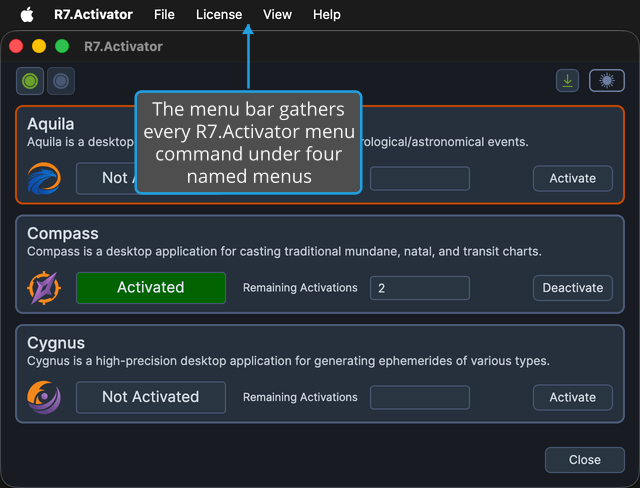The width and height of the screenshot is (640, 488).
Task: Open the Help menu
Action: click(x=327, y=15)
